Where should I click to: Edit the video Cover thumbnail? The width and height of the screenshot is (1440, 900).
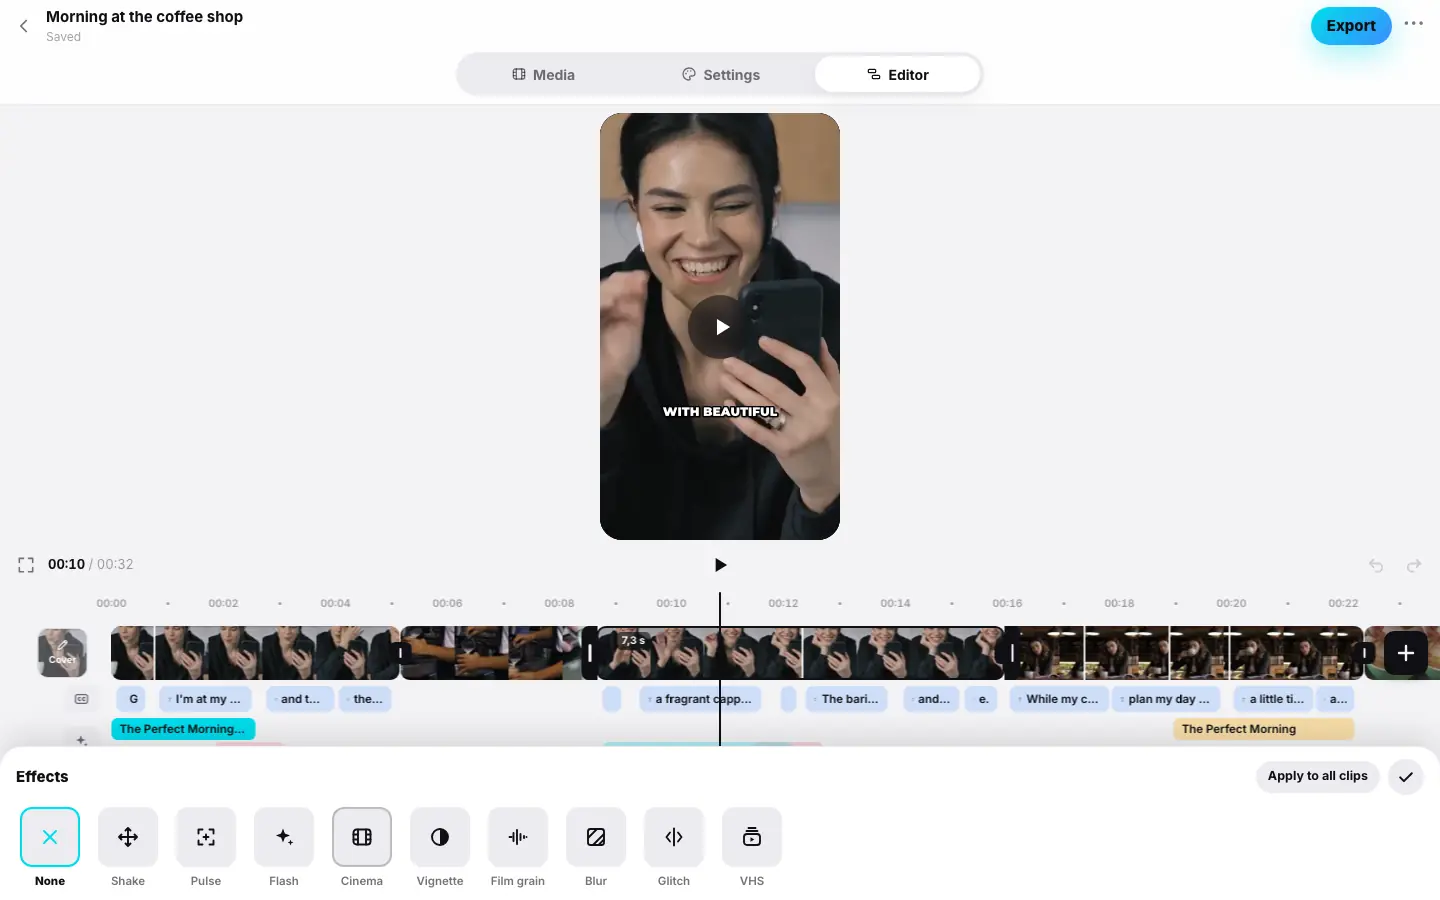click(x=62, y=653)
